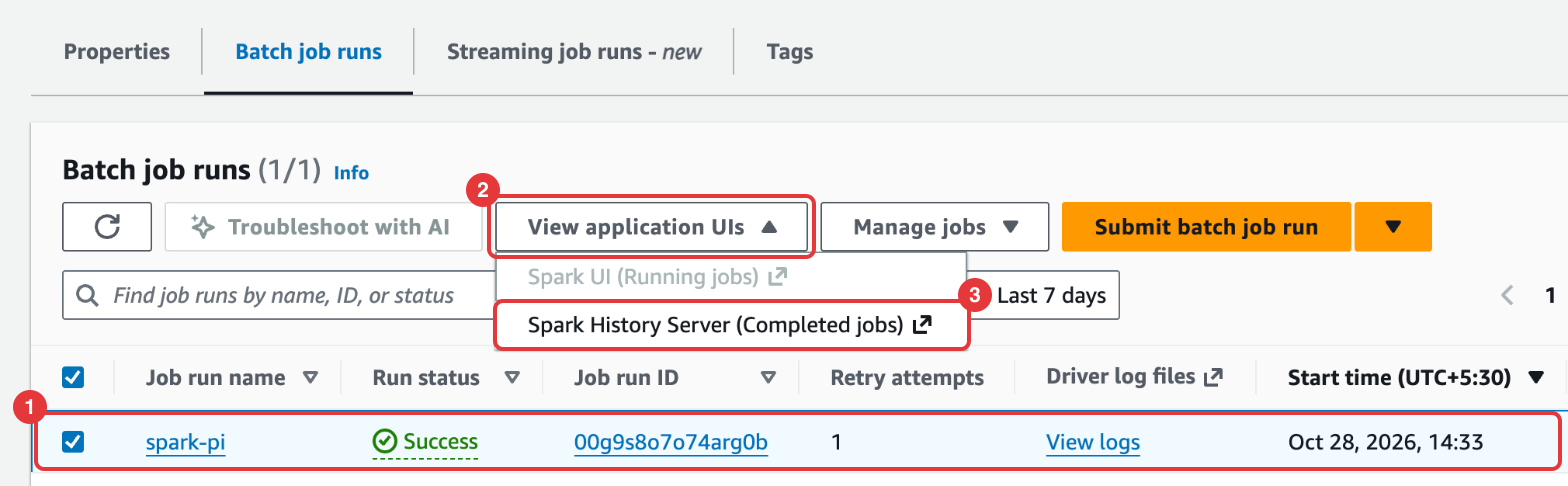Open the Info link beside Batch job runs
1568x486 pixels.
point(351,173)
